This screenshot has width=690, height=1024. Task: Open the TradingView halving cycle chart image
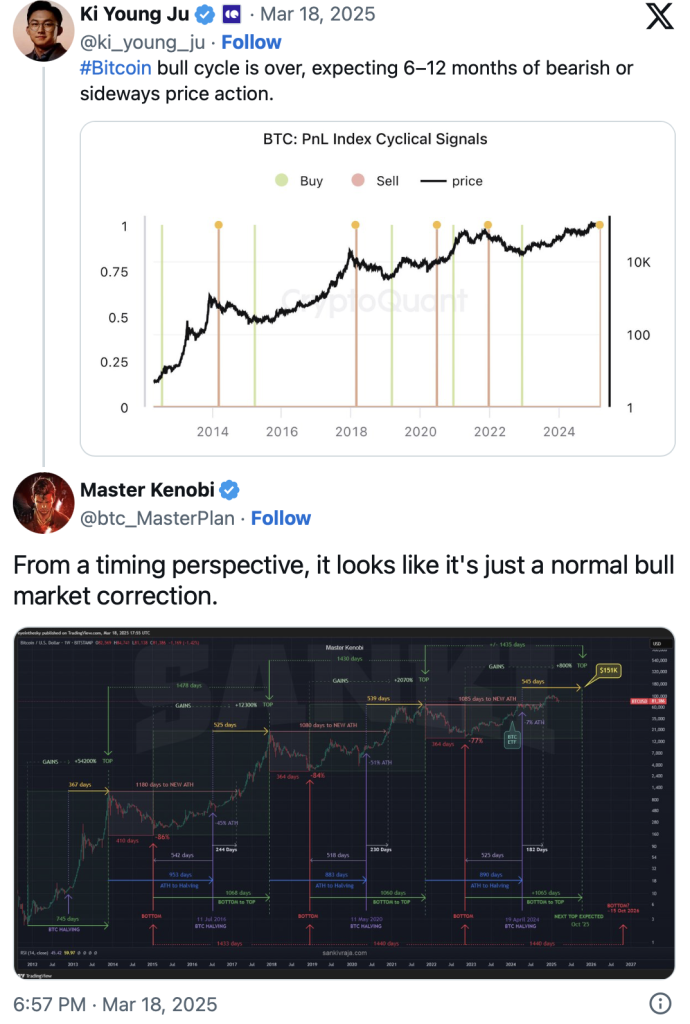pyautogui.click(x=344, y=803)
